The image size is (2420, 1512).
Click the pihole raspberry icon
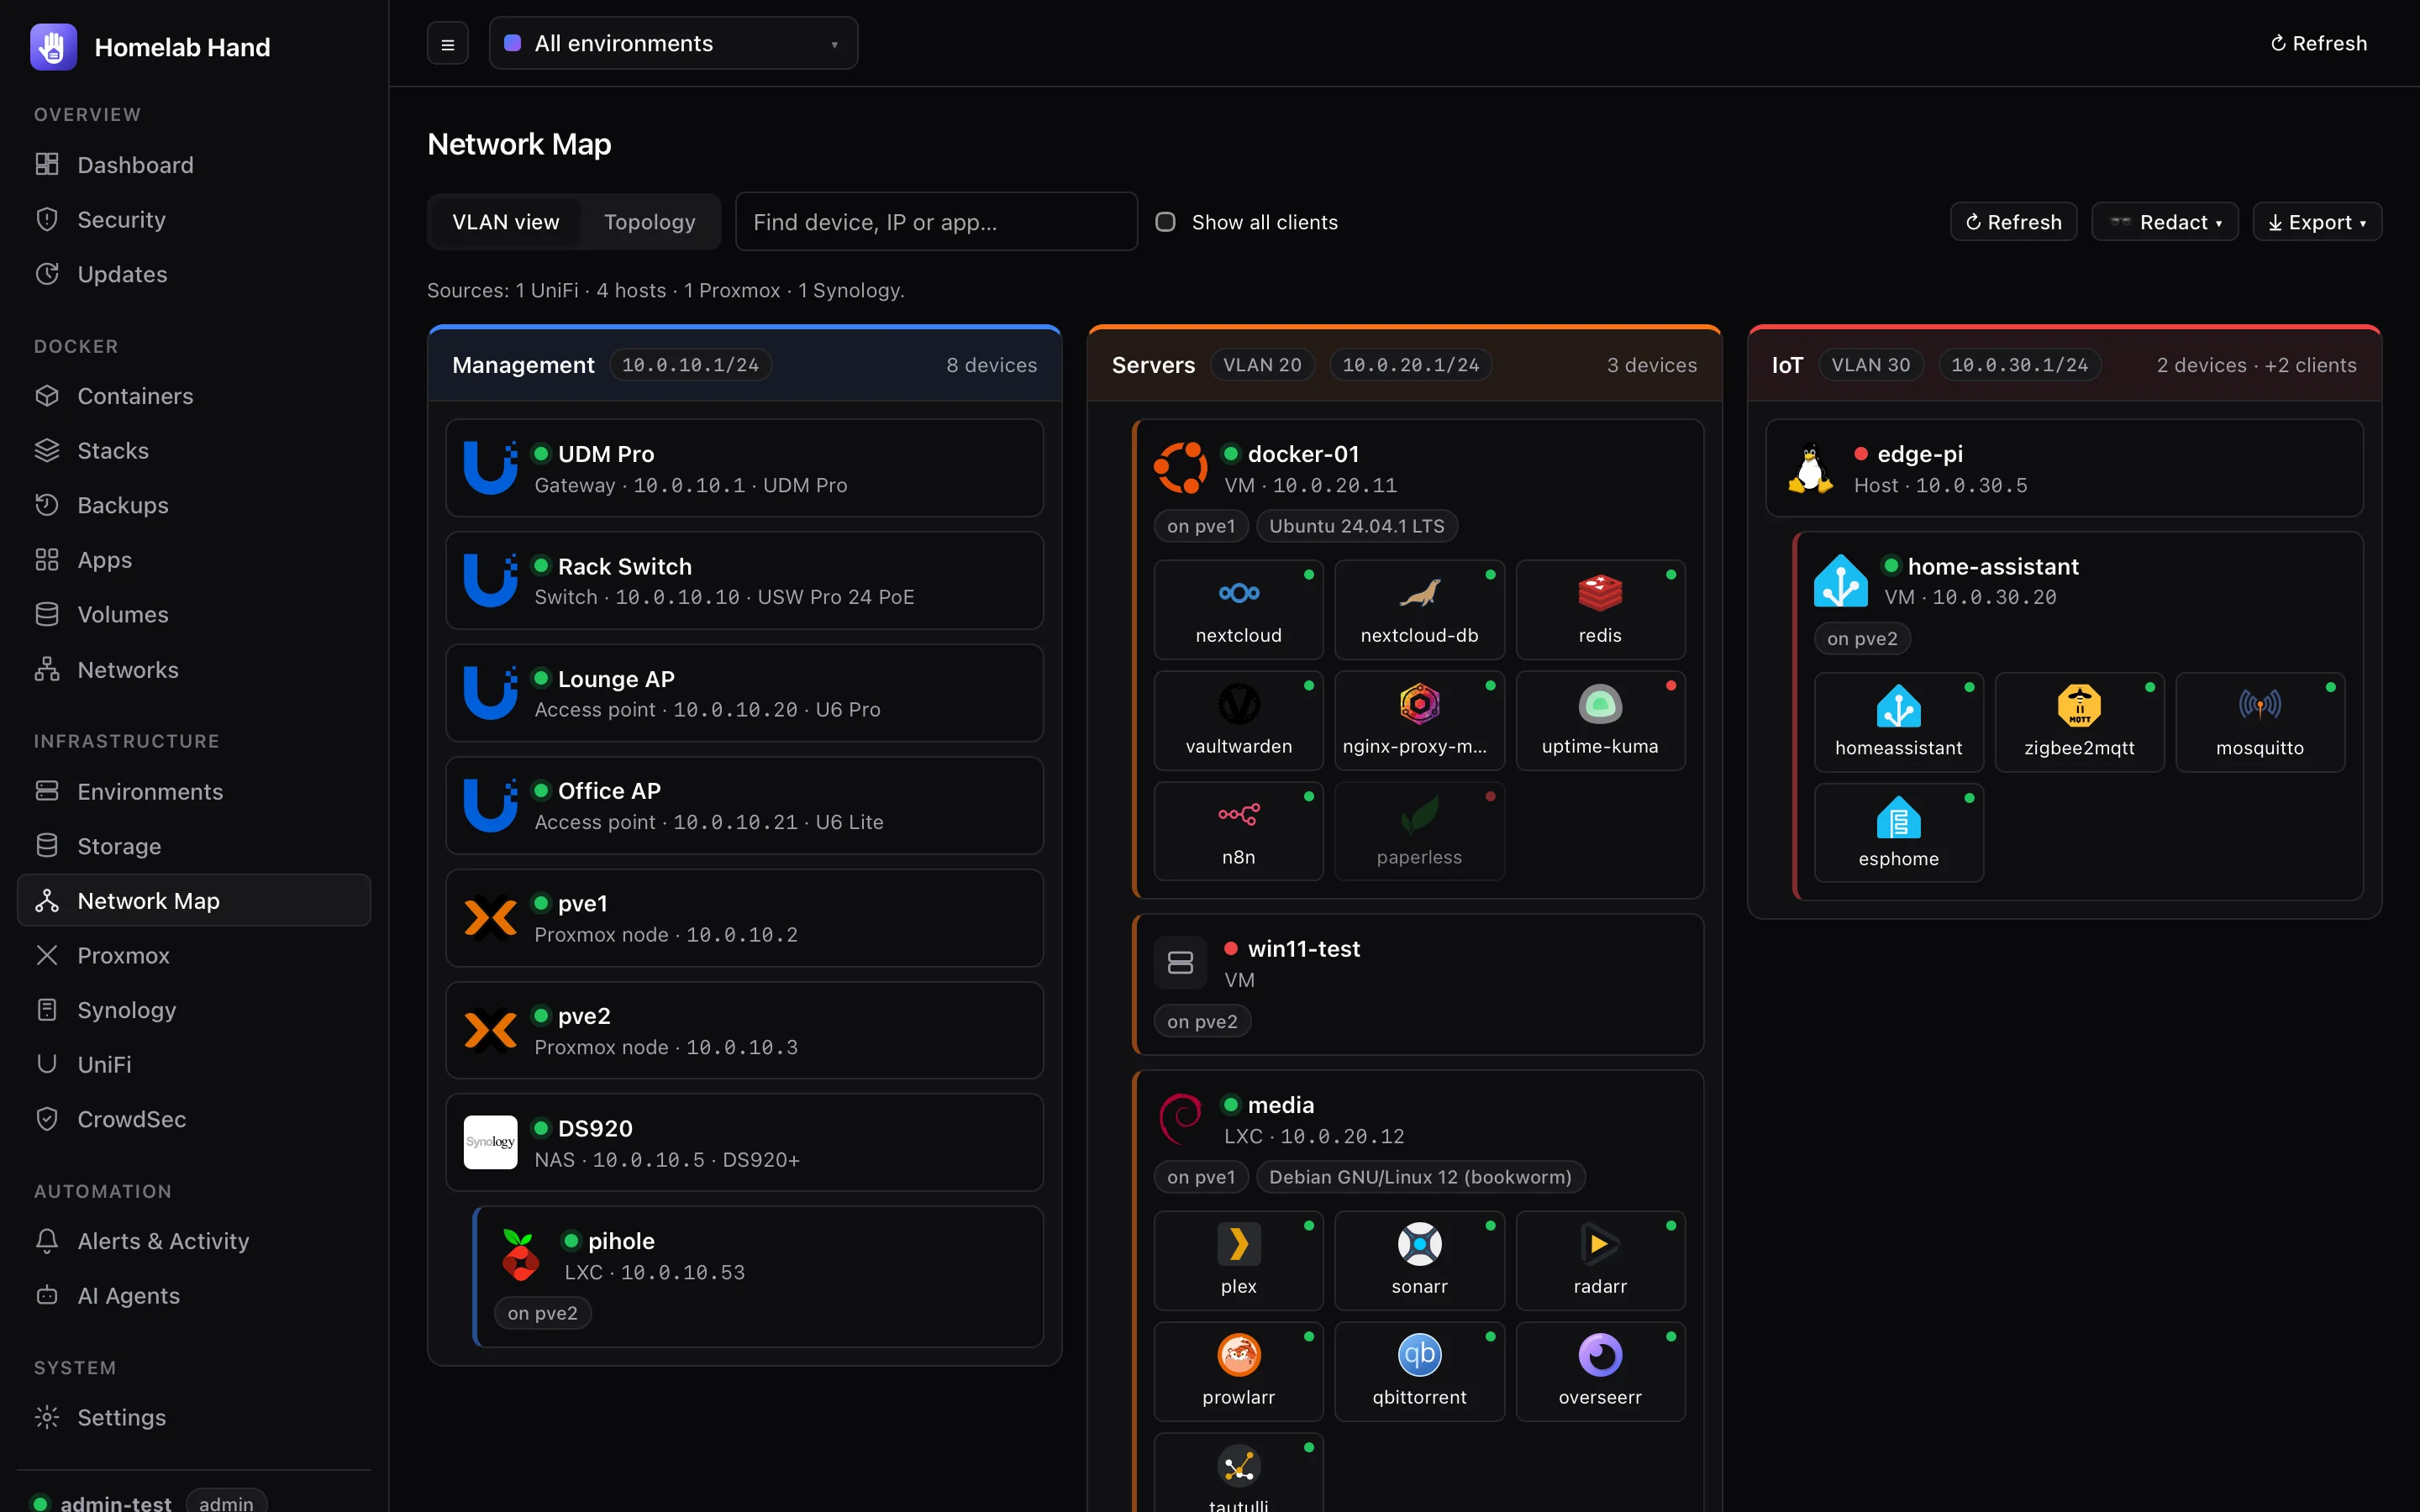pos(520,1255)
